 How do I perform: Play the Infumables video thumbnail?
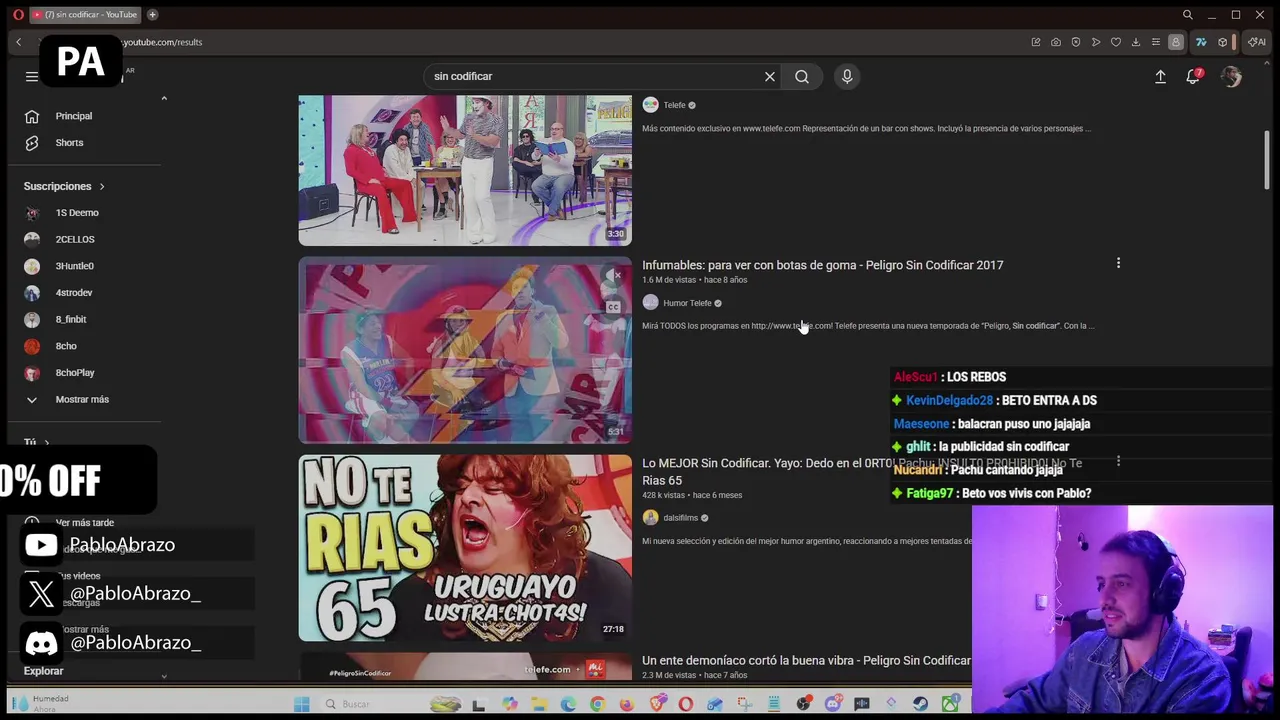pyautogui.click(x=465, y=351)
